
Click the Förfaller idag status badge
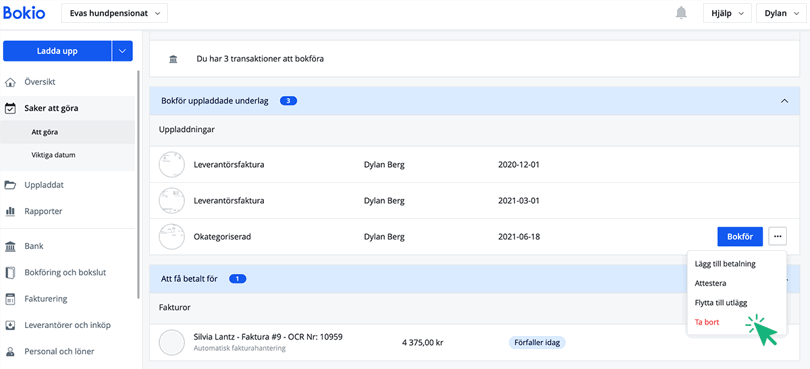click(x=537, y=343)
